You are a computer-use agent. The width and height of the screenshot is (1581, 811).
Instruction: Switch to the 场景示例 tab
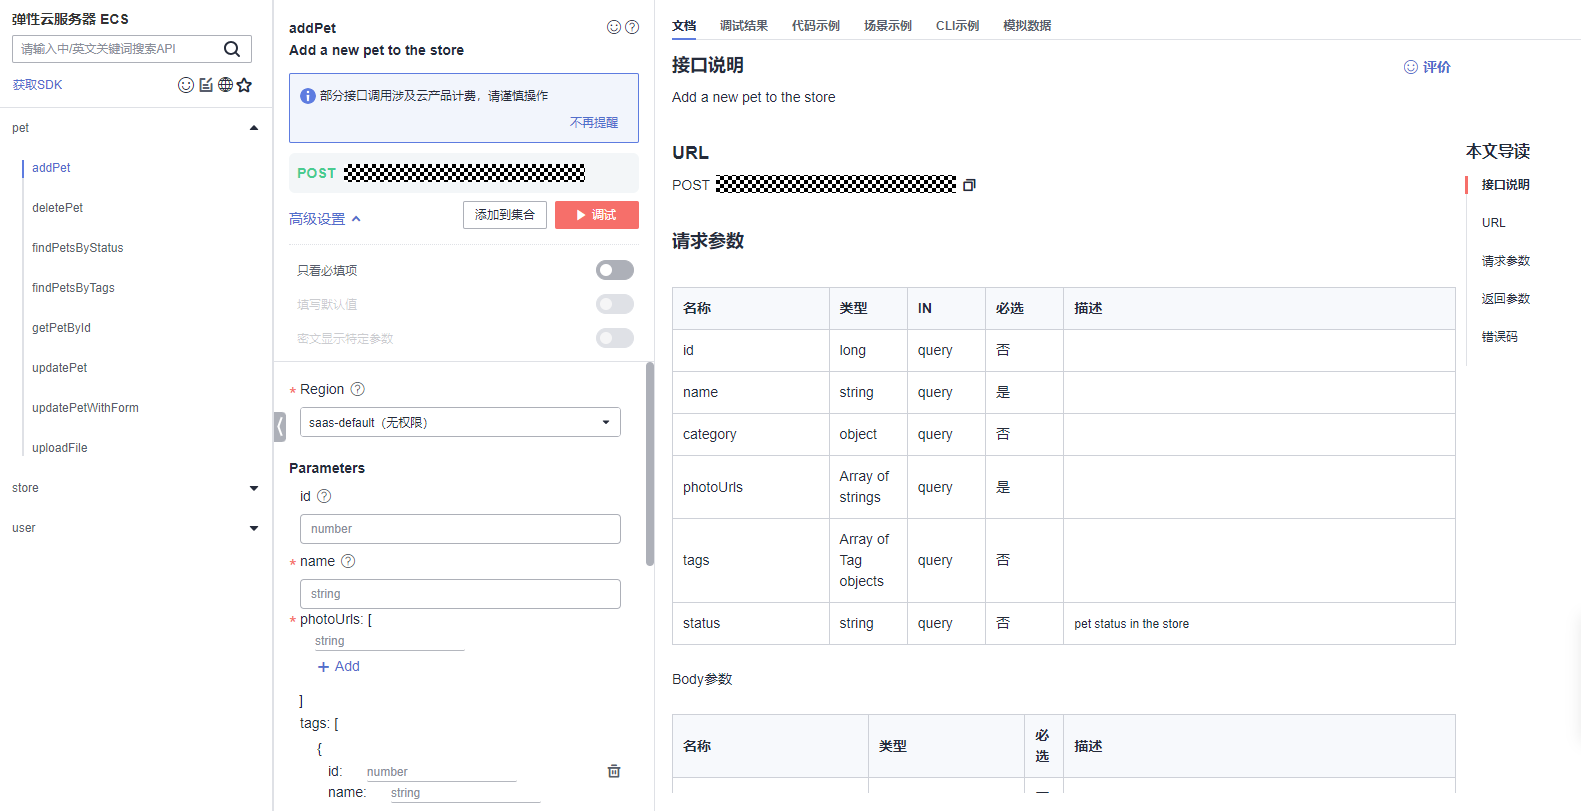(888, 26)
